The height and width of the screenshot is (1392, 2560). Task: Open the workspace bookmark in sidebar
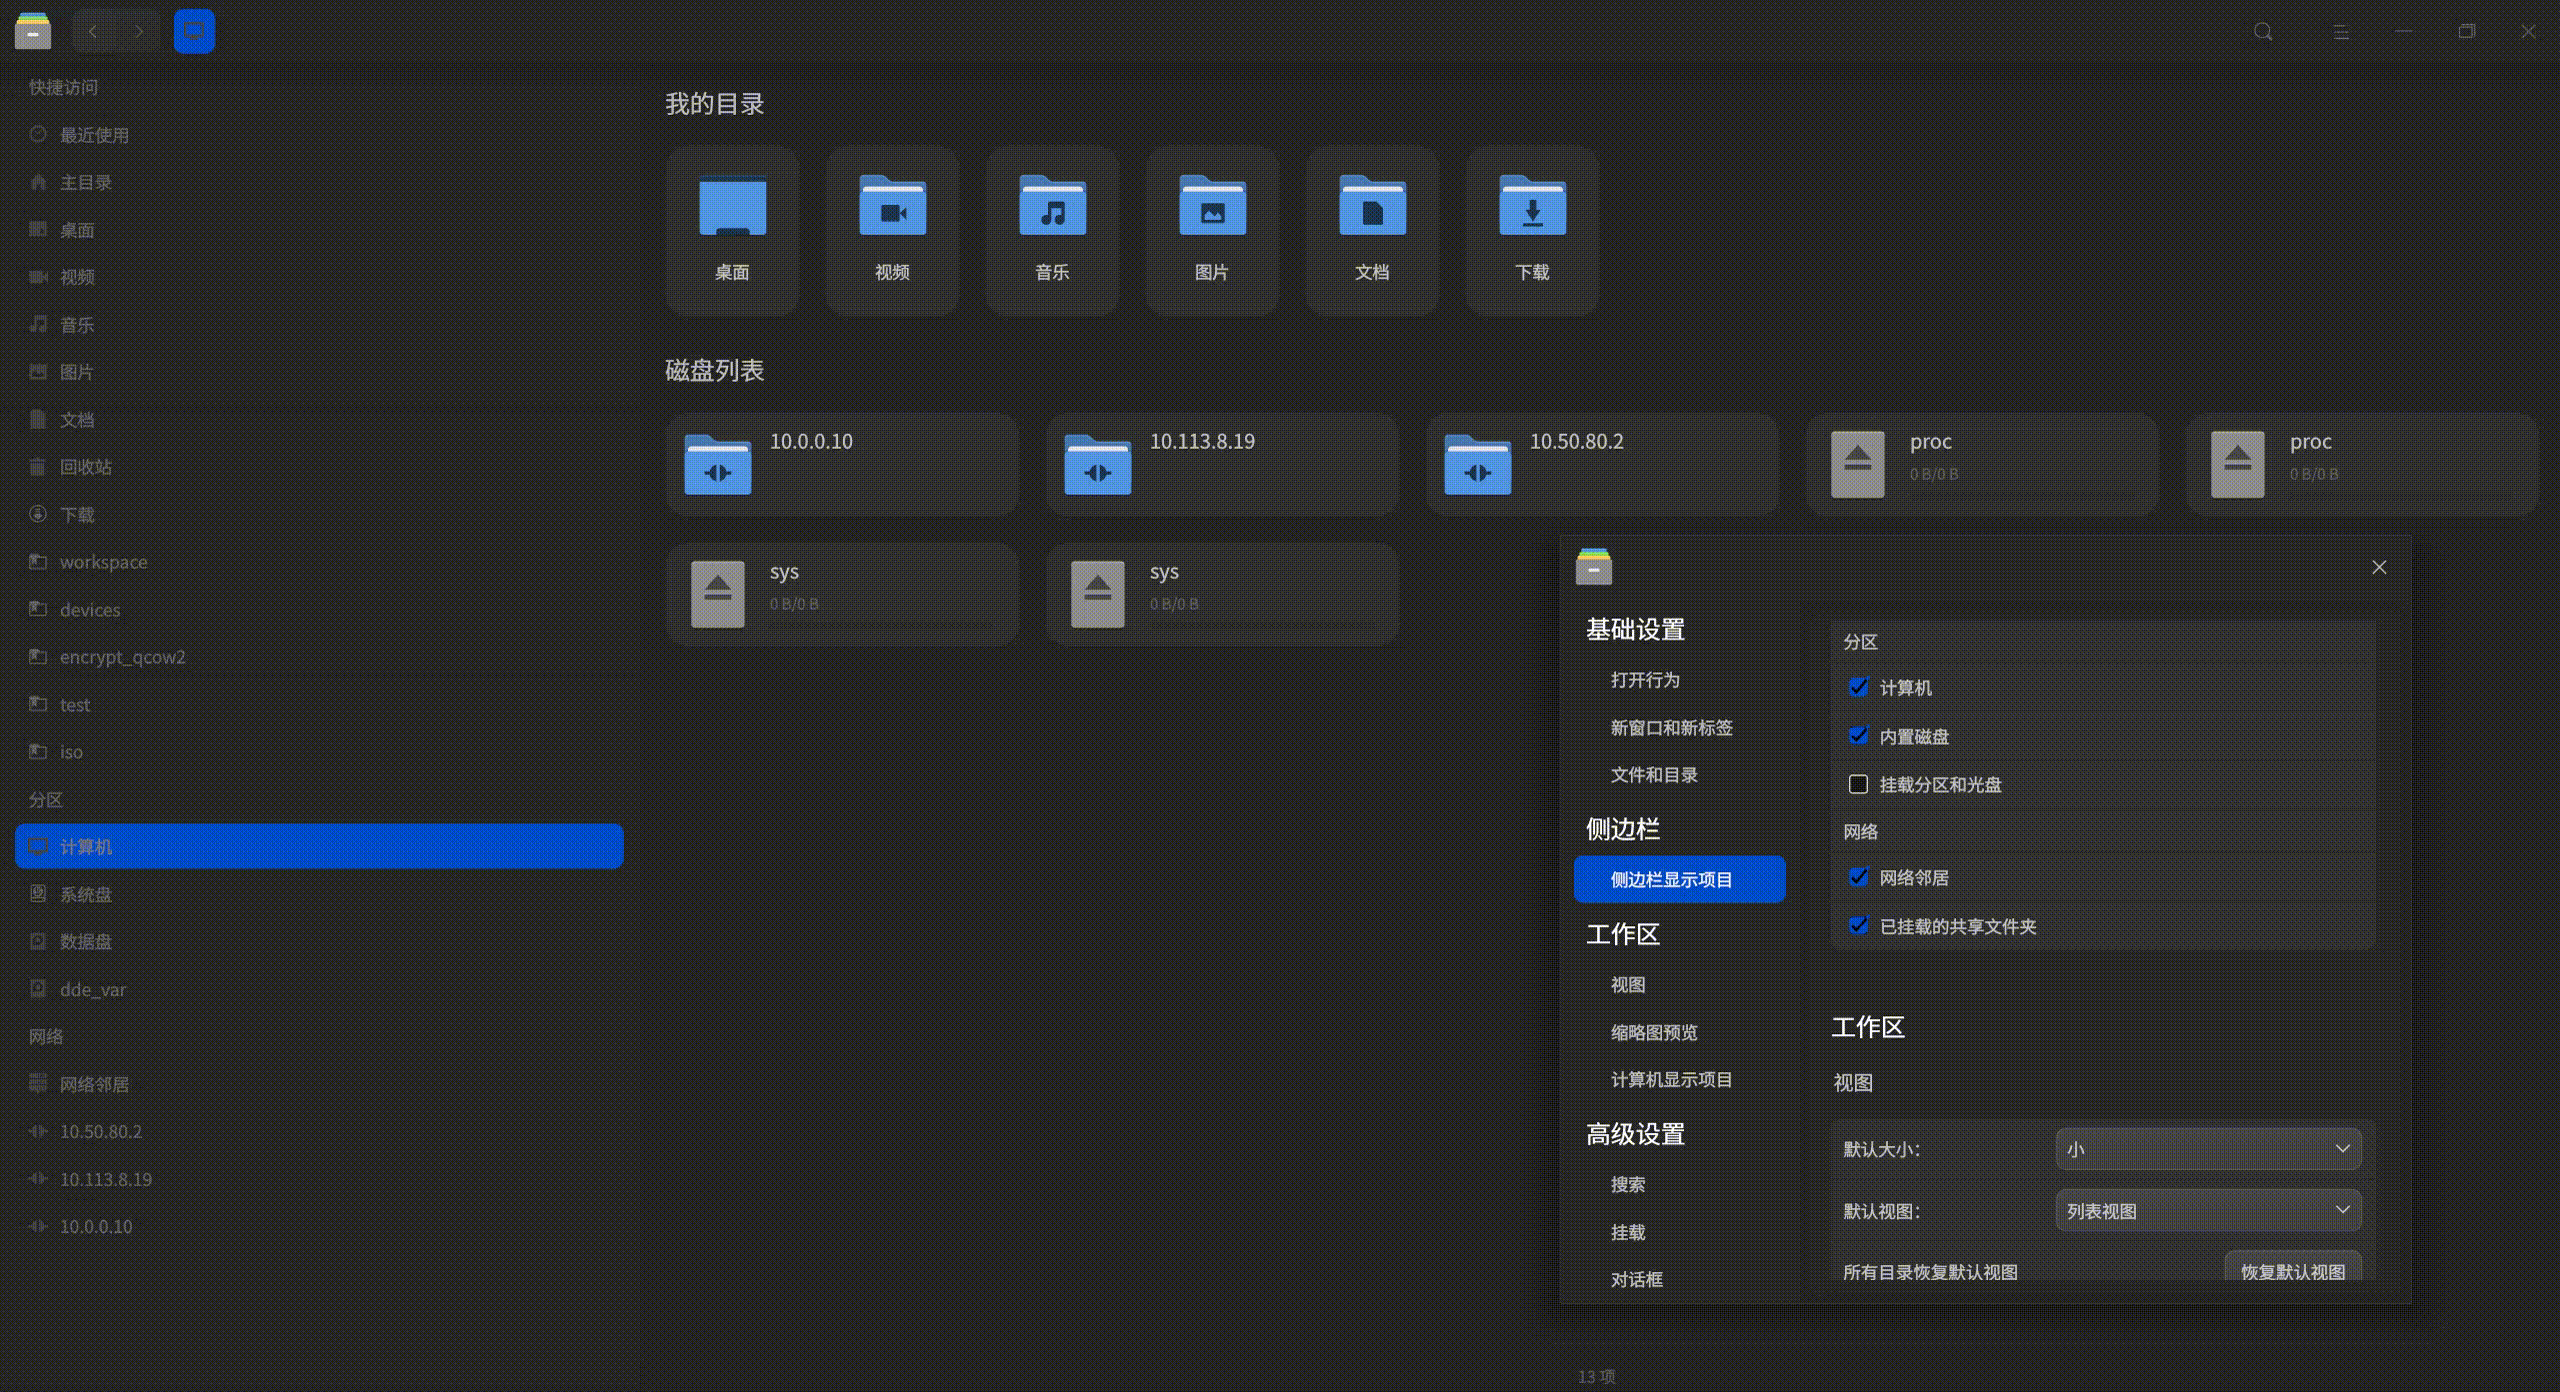click(x=319, y=562)
